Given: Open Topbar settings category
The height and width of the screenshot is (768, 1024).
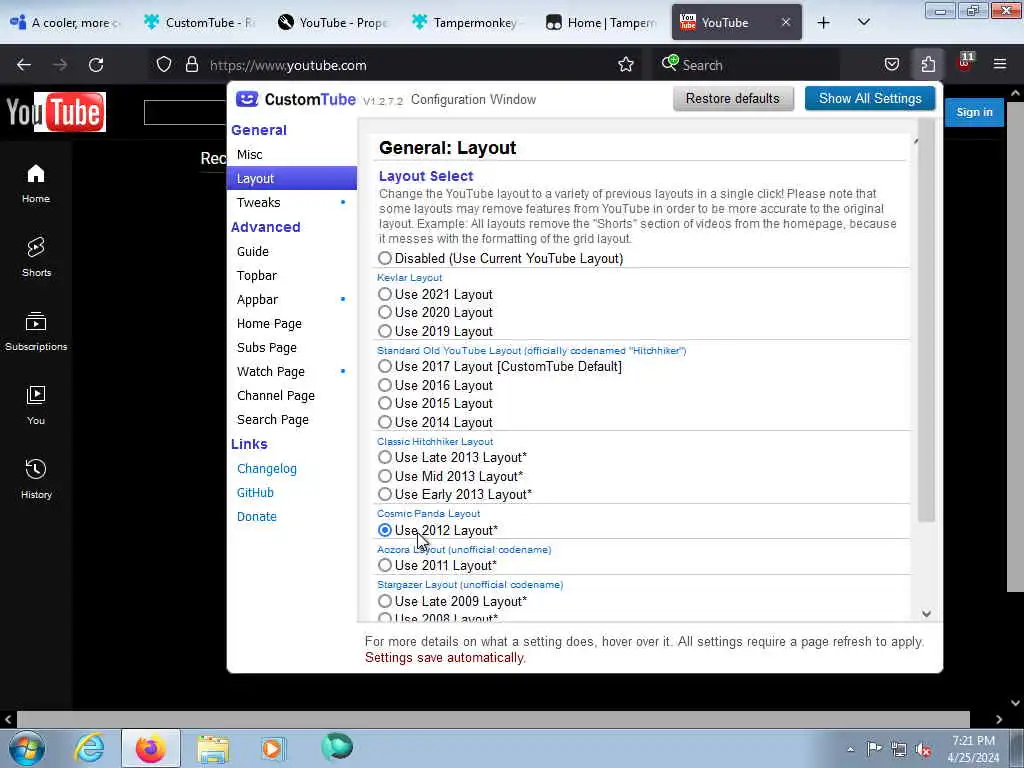Looking at the screenshot, I should point(291,276).
